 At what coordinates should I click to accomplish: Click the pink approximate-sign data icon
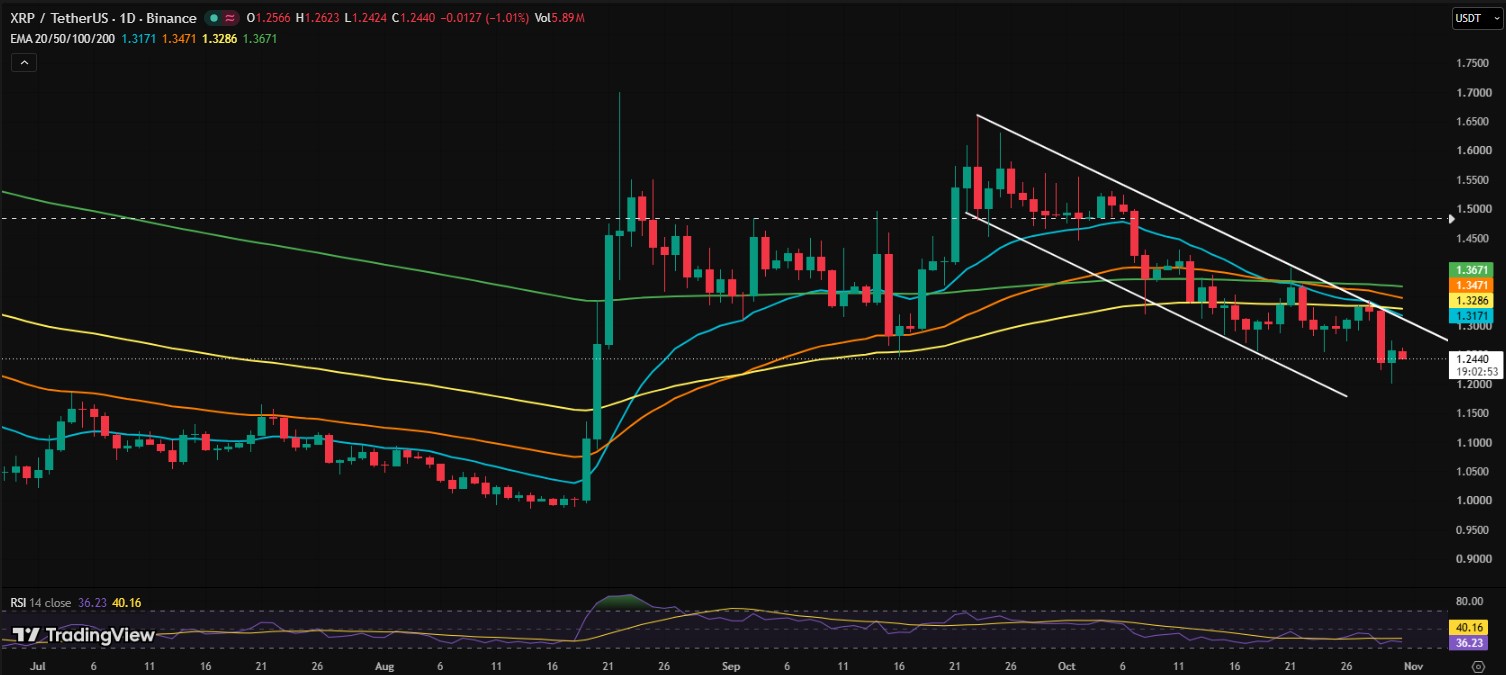231,18
